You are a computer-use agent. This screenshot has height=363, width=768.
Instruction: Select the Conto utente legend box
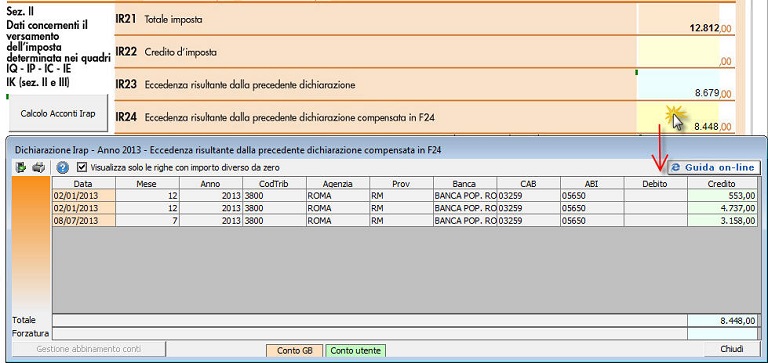[x=356, y=351]
